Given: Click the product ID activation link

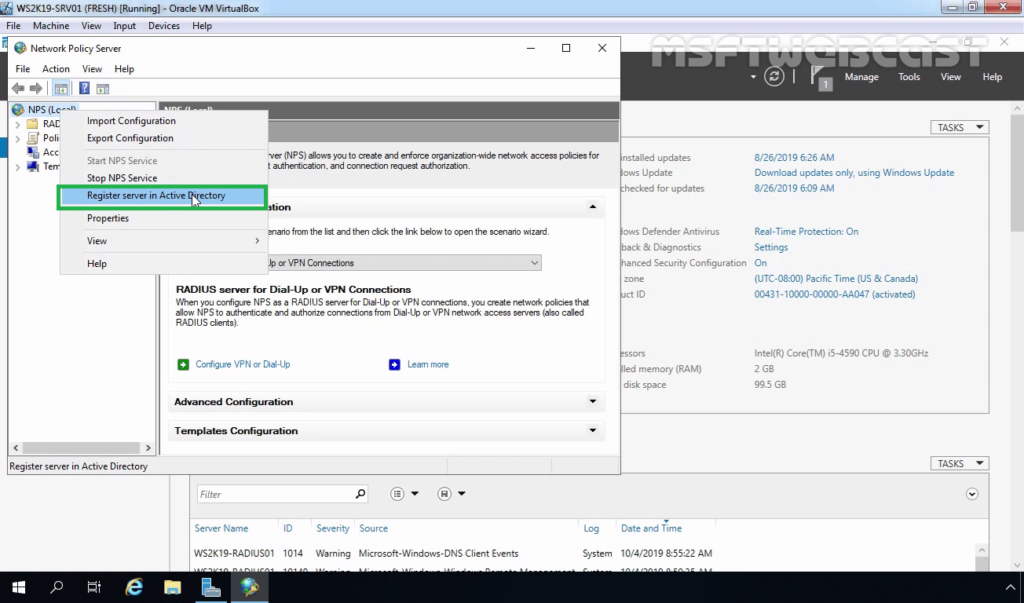Looking at the screenshot, I should [x=835, y=294].
